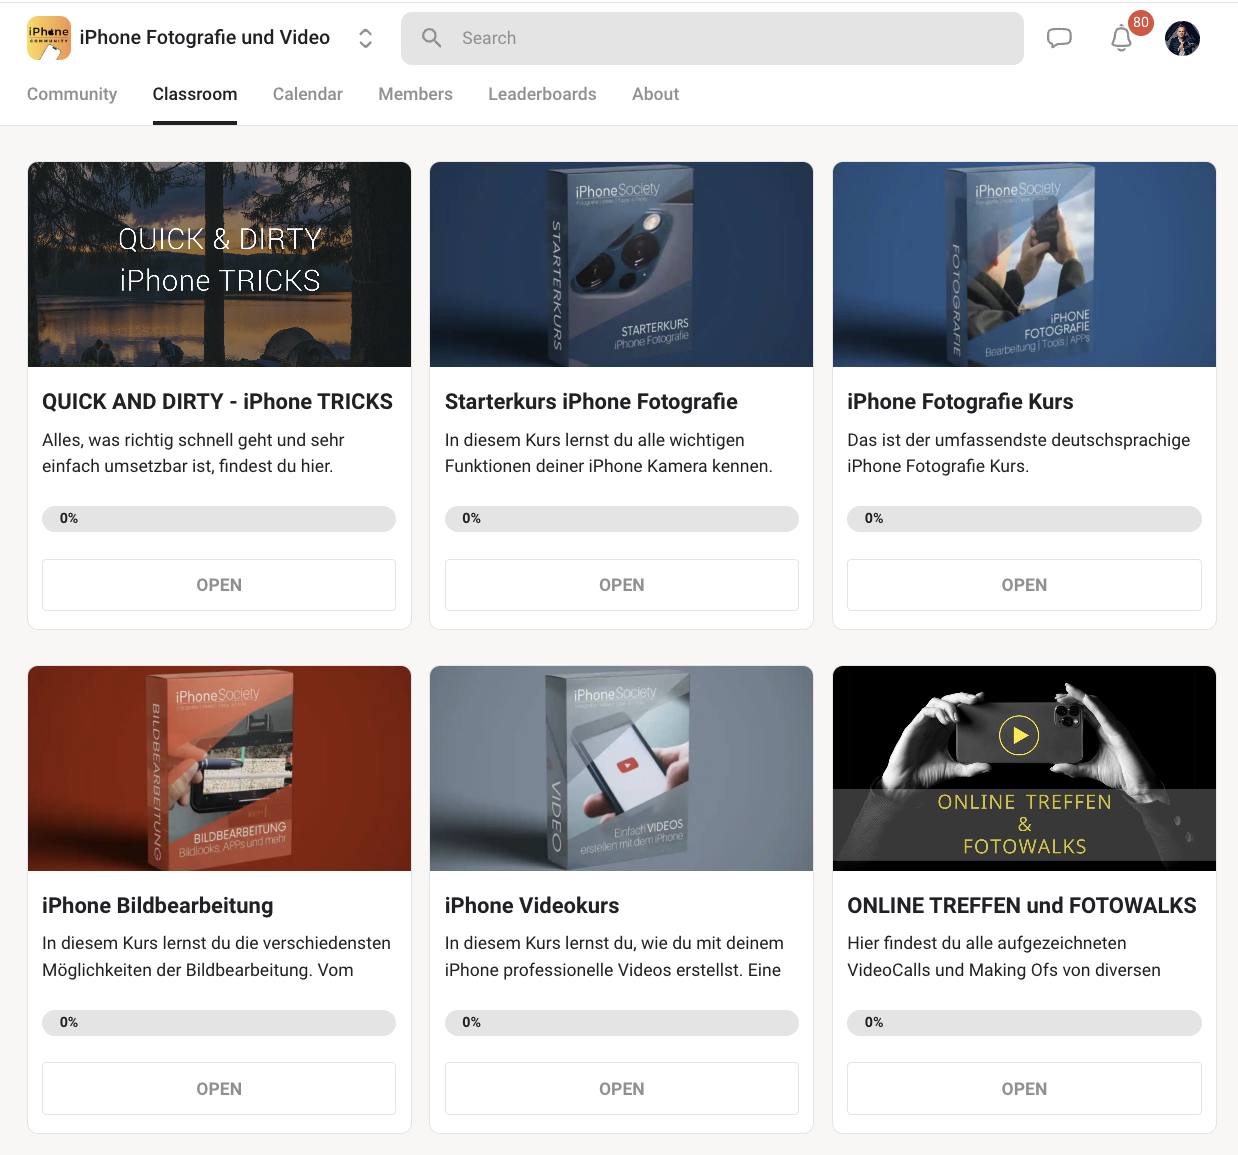Click the Bildbearbeitung course cover image
This screenshot has height=1155, width=1238.
pyautogui.click(x=219, y=768)
